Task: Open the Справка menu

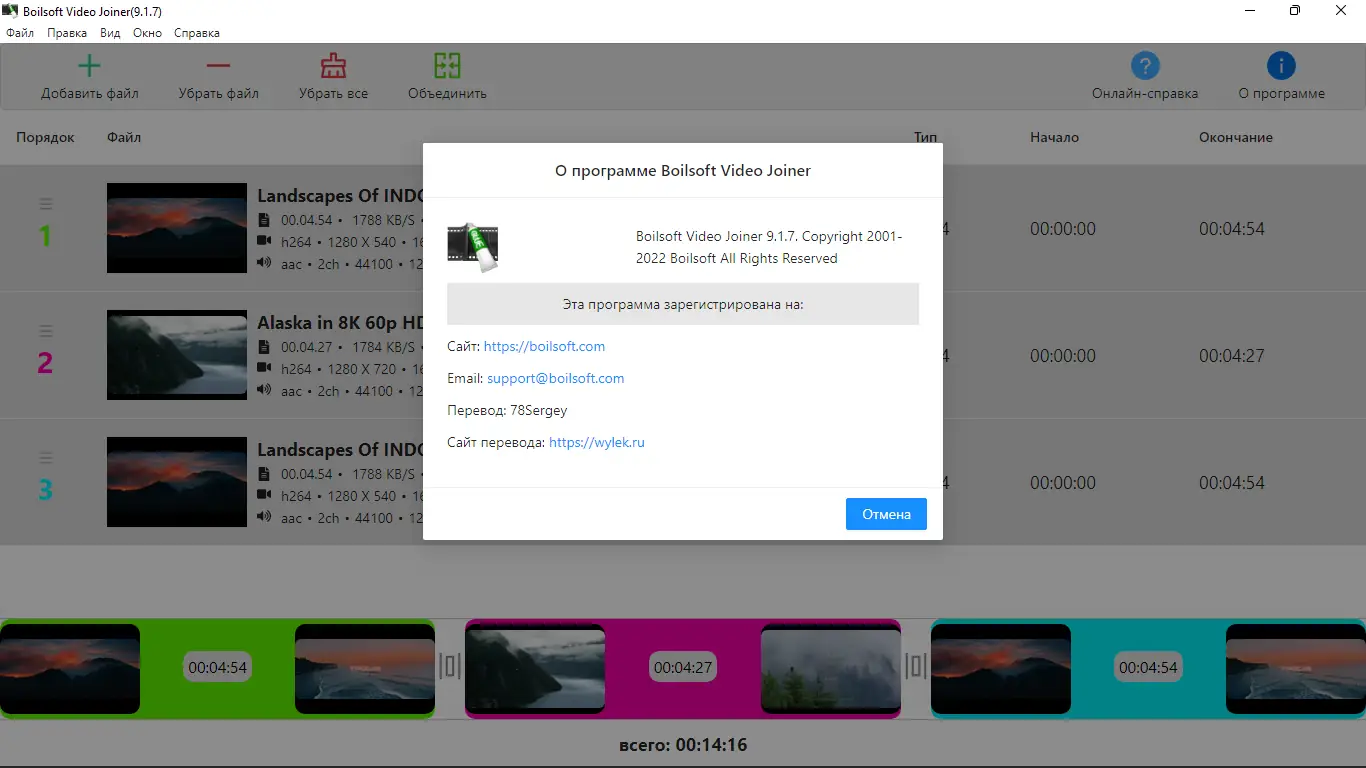Action: pos(197,33)
